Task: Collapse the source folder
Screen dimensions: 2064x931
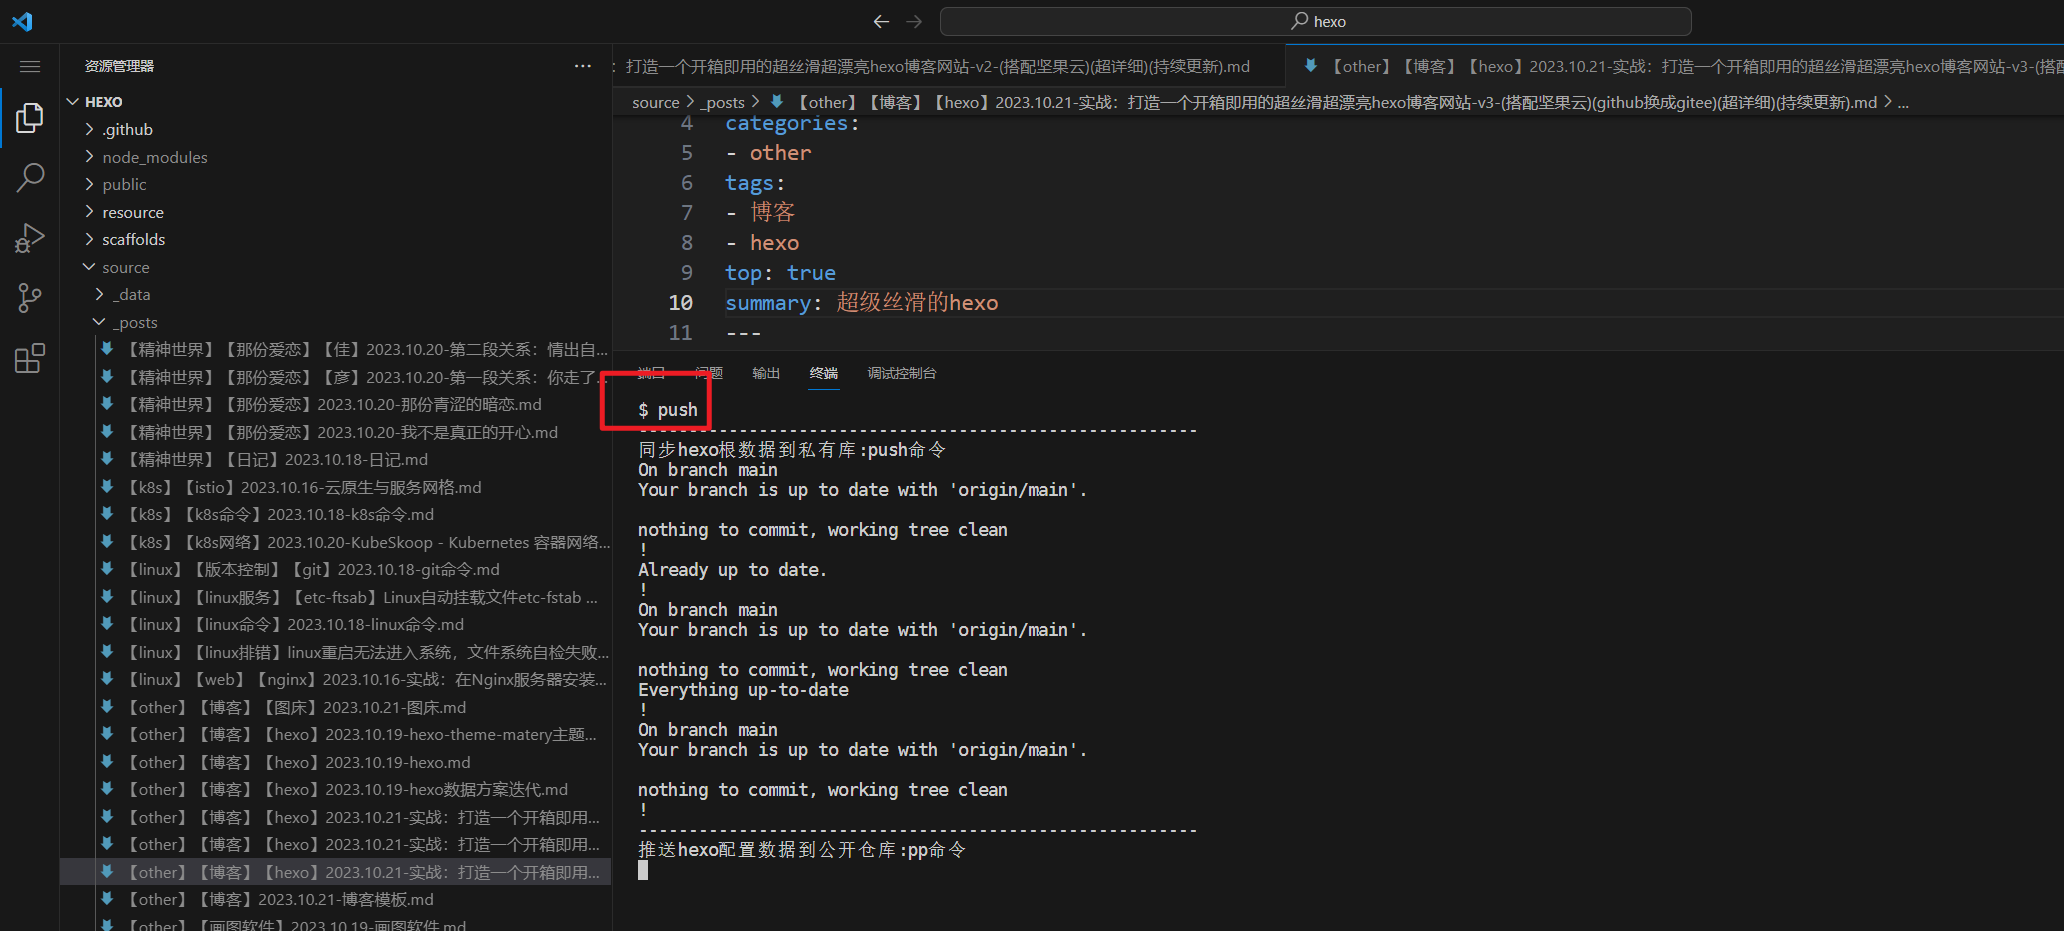Action: click(336, 267)
